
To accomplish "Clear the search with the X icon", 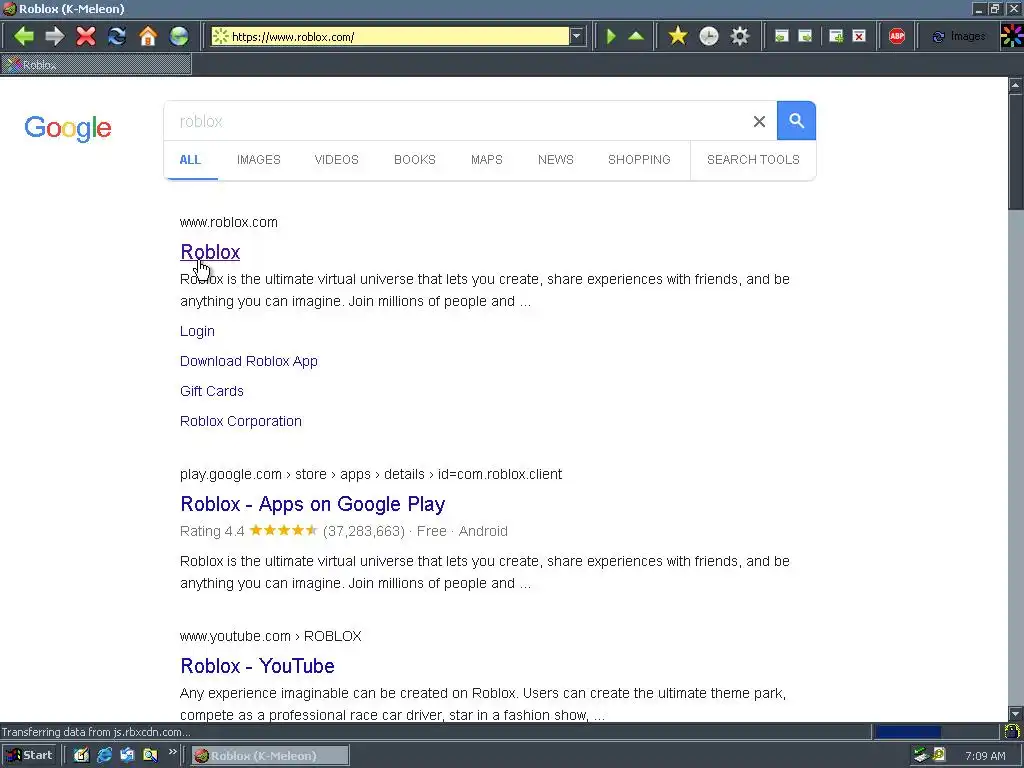I will tap(759, 121).
